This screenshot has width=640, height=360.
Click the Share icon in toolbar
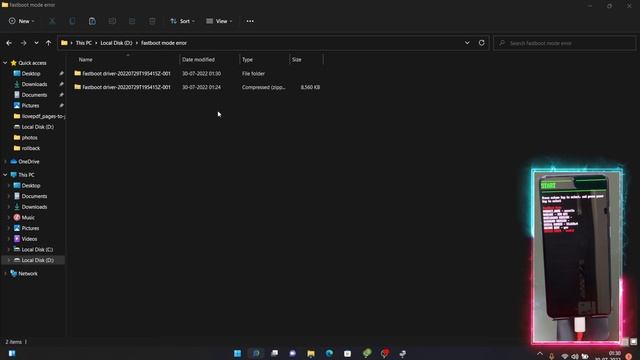(x=132, y=21)
